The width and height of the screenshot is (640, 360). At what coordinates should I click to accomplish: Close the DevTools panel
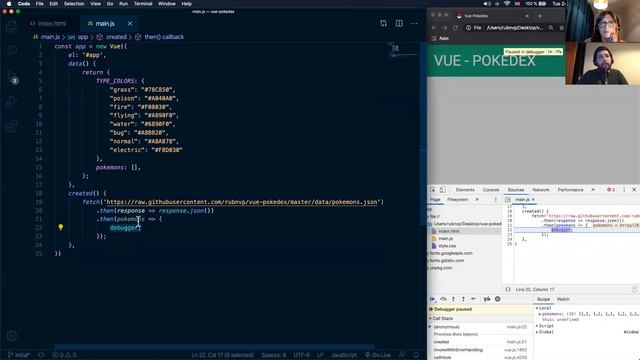click(x=634, y=190)
